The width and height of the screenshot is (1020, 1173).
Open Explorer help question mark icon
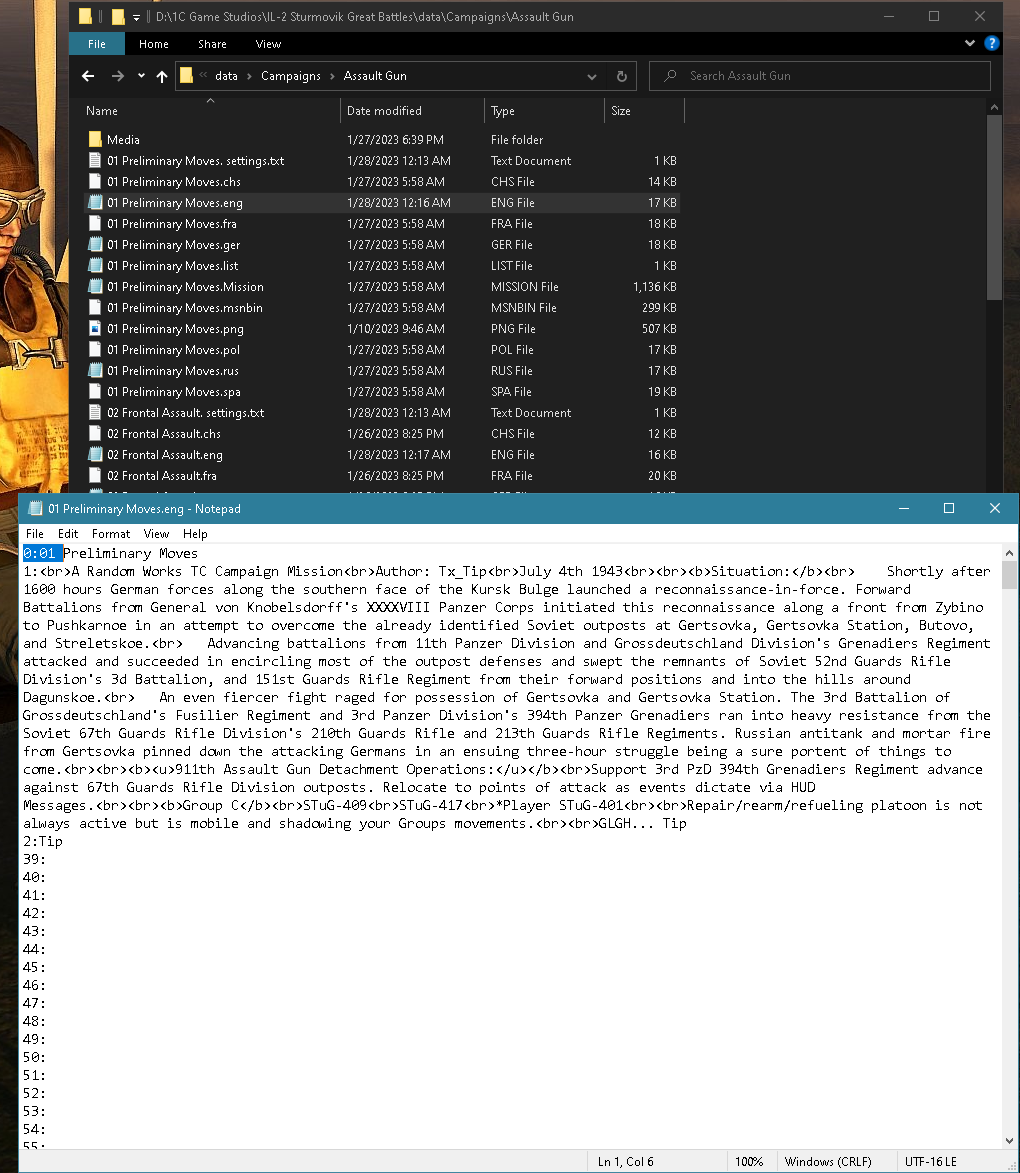click(992, 43)
